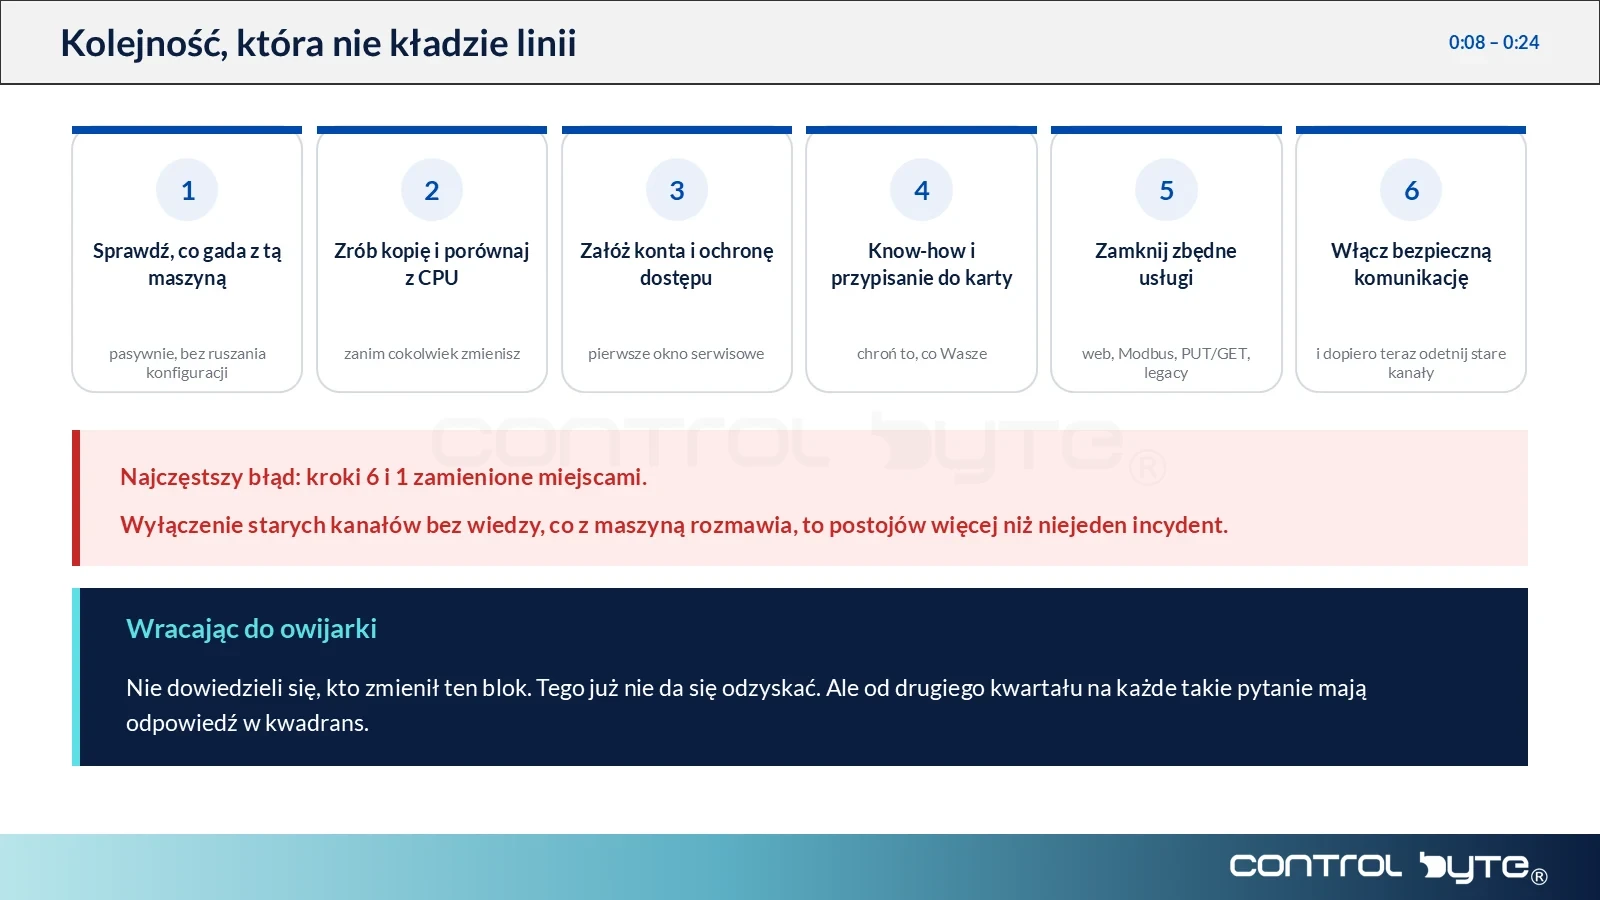
Task: Click the slide title "Kolejność, która nie kładzie linii"
Action: pyautogui.click(x=318, y=43)
